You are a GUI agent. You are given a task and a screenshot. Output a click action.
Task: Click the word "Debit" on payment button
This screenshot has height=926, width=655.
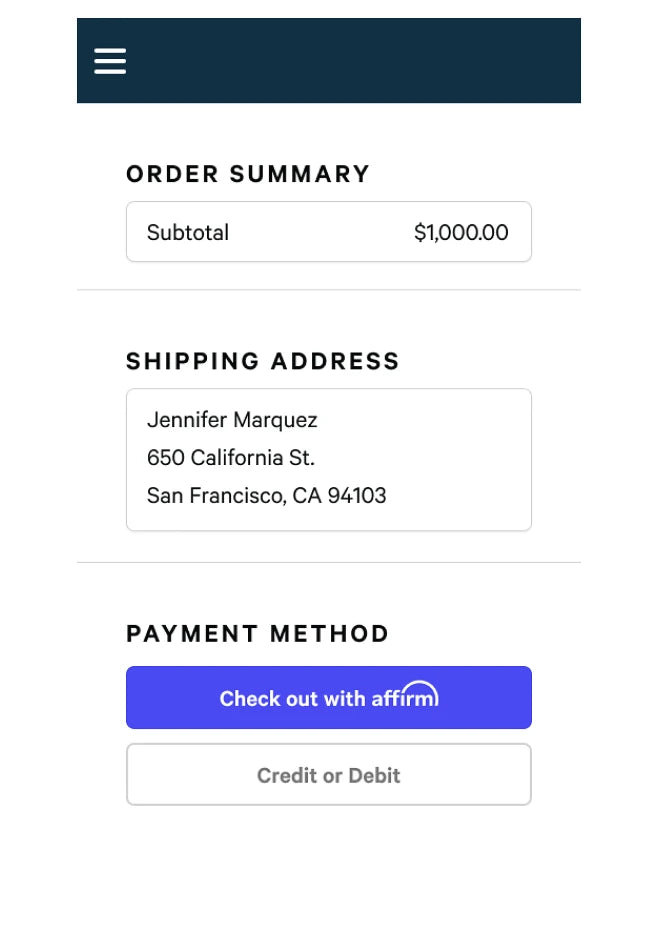(x=375, y=775)
